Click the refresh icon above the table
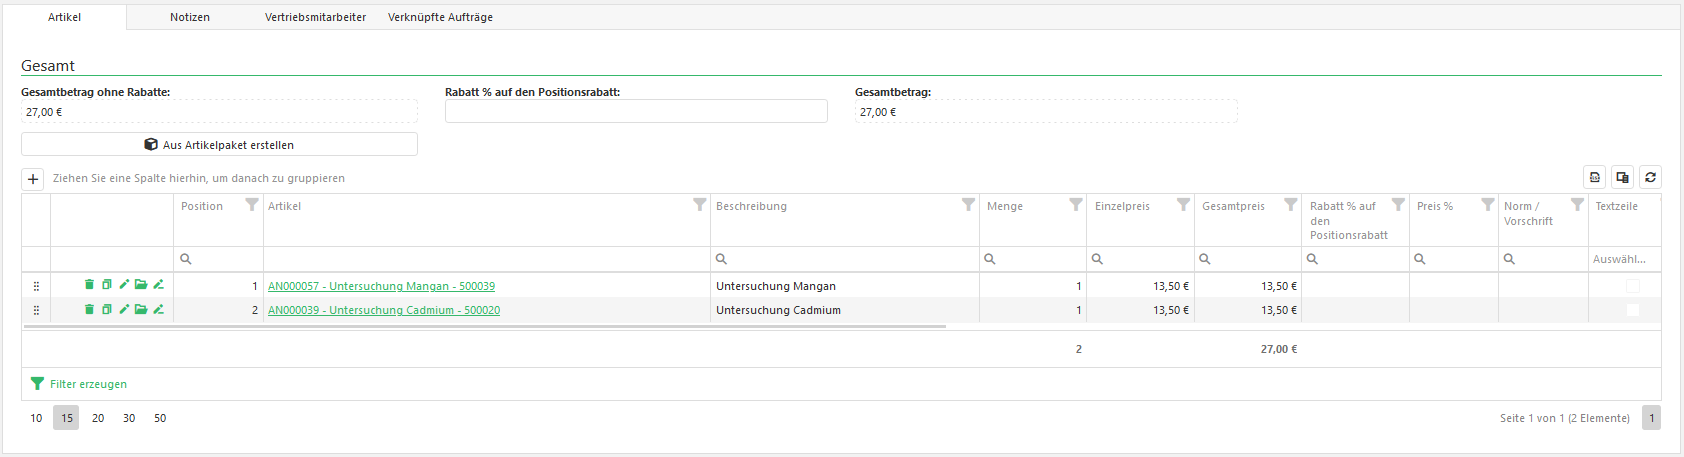This screenshot has width=1684, height=457. (1650, 177)
